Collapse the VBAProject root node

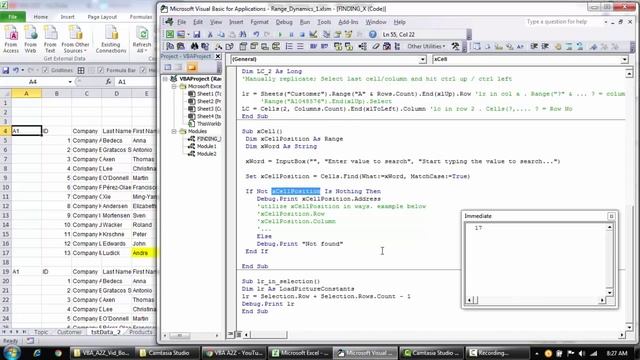click(x=165, y=79)
